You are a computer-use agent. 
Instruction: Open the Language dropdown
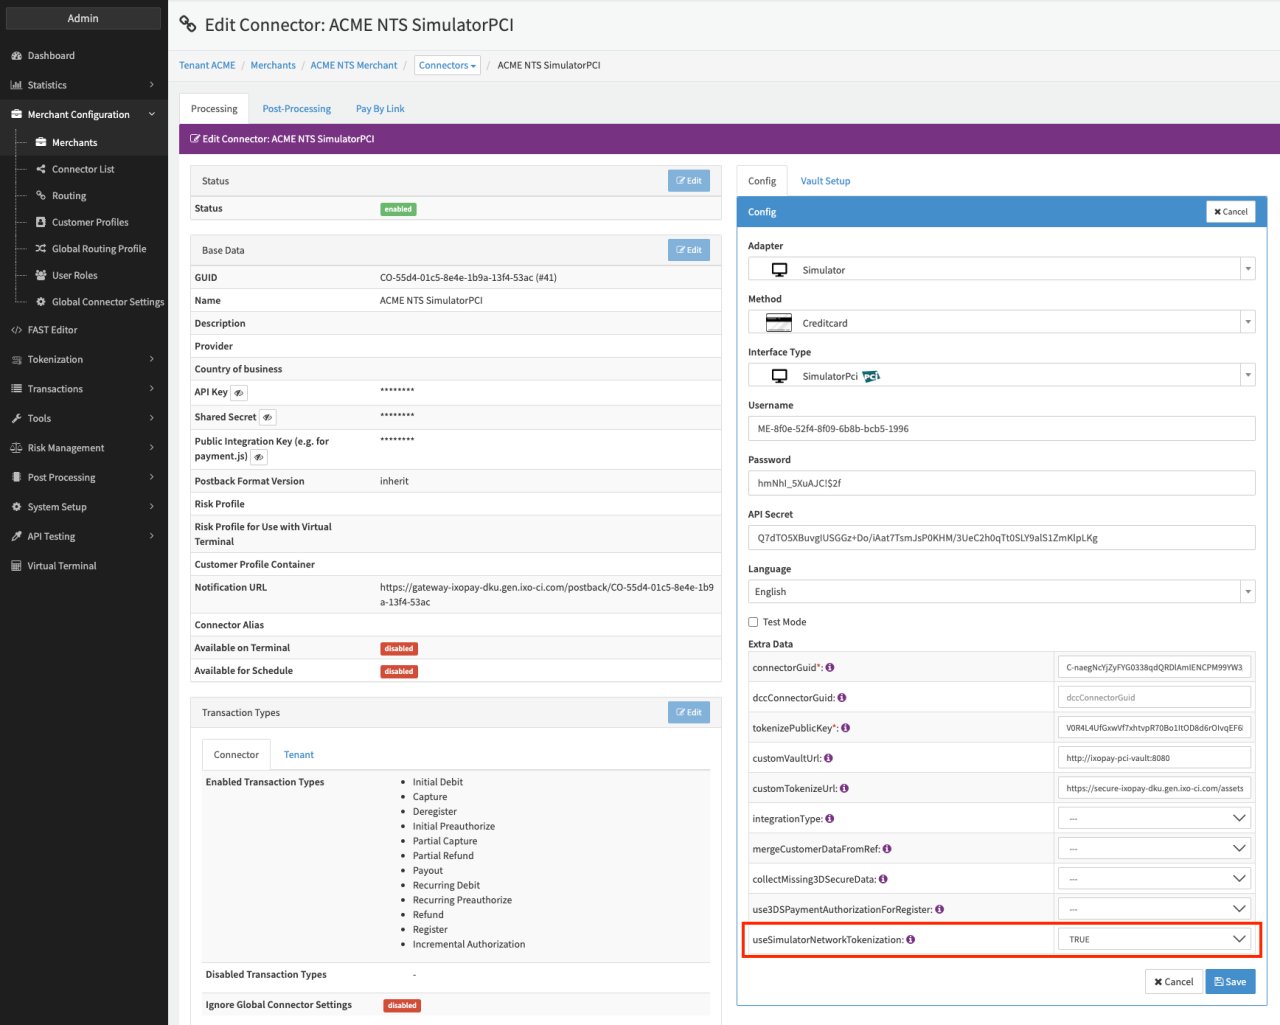tap(1001, 592)
